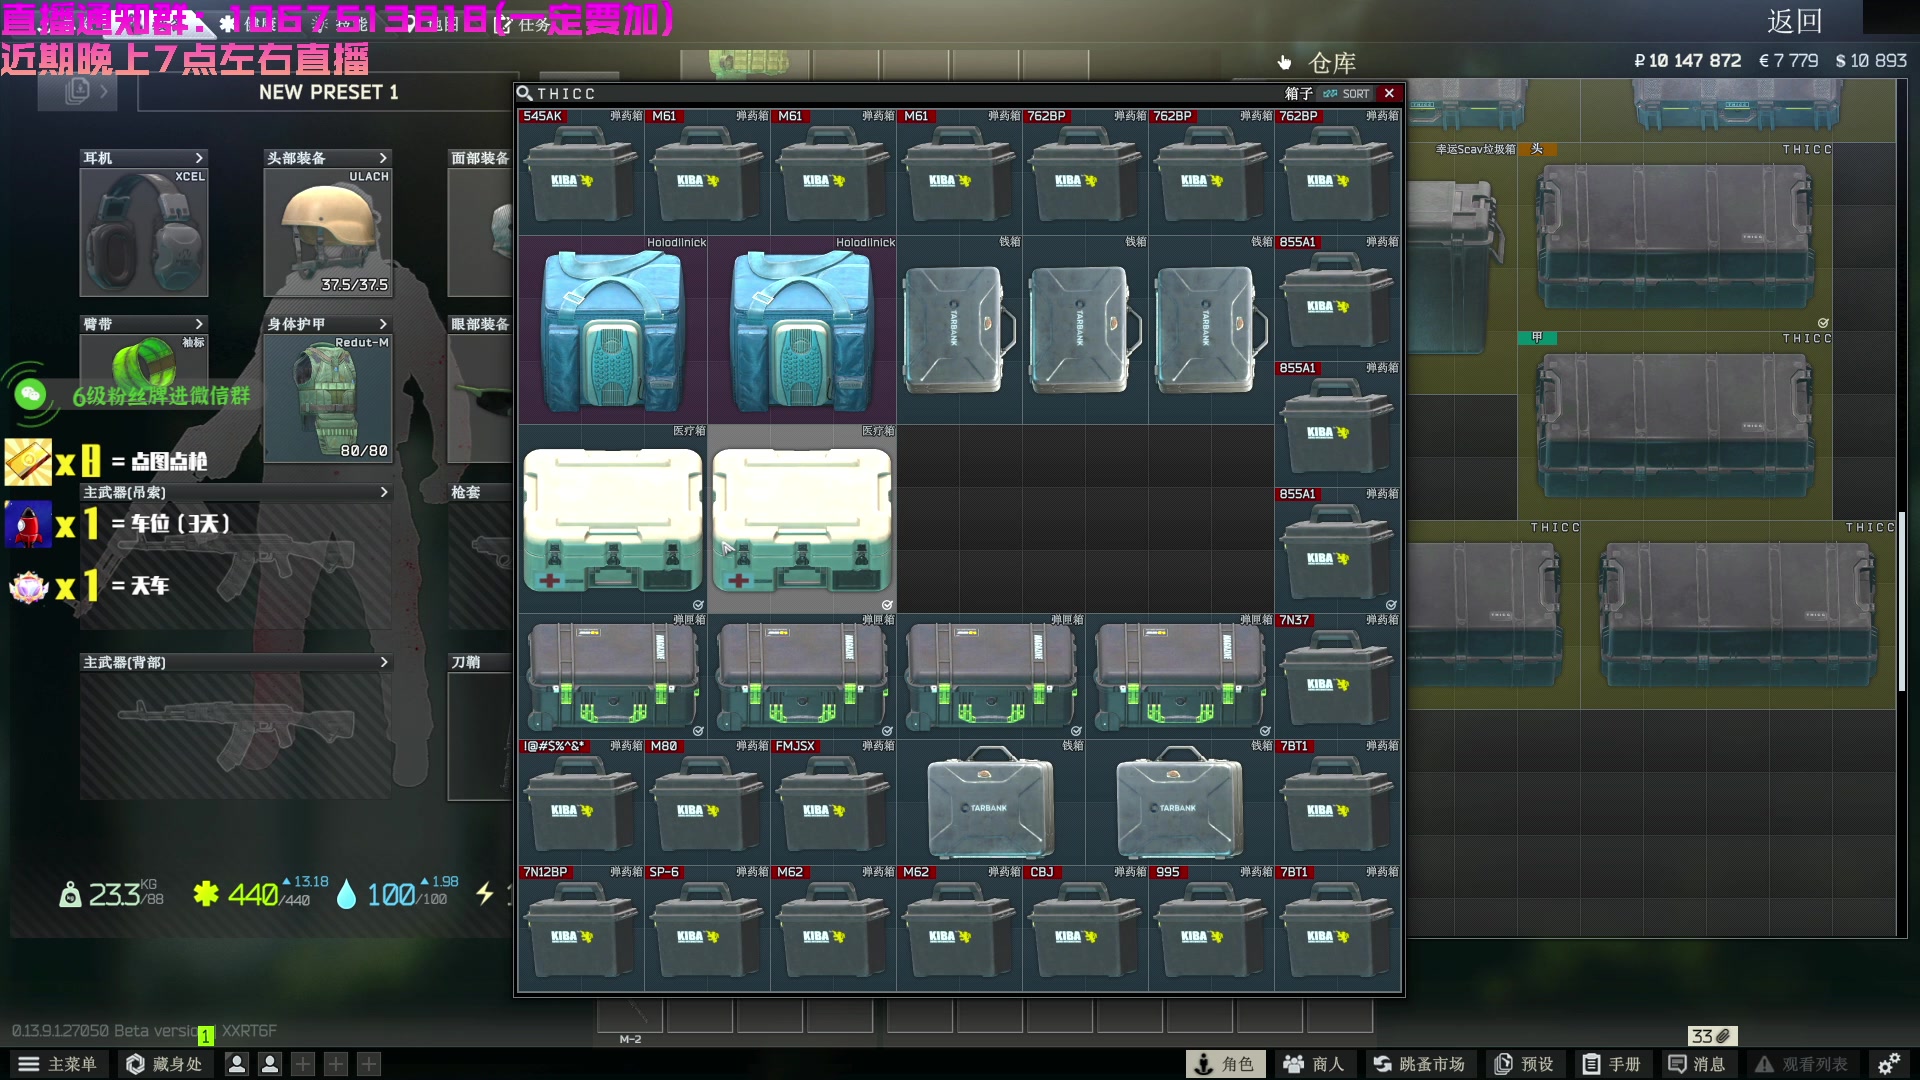Image resolution: width=1920 pixels, height=1080 pixels.
Task: Open the second Holodilnick cooler bag
Action: click(x=802, y=330)
